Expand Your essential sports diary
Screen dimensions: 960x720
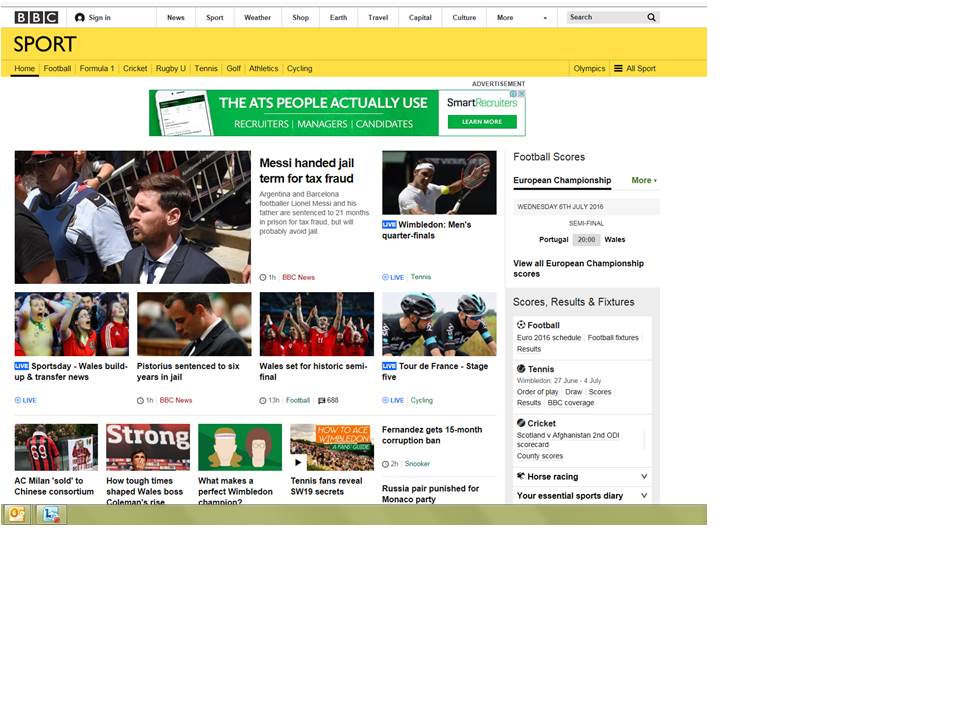pyautogui.click(x=644, y=496)
